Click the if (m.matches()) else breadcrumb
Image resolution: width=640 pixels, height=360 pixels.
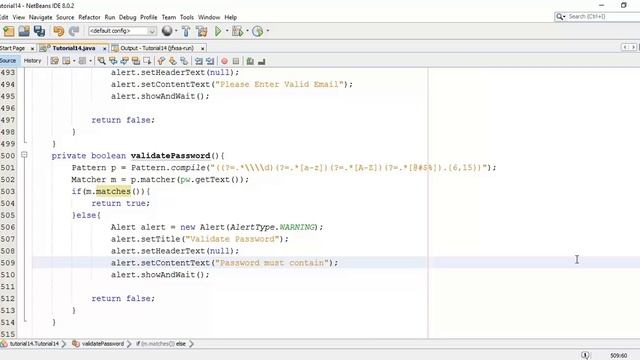click(x=161, y=344)
